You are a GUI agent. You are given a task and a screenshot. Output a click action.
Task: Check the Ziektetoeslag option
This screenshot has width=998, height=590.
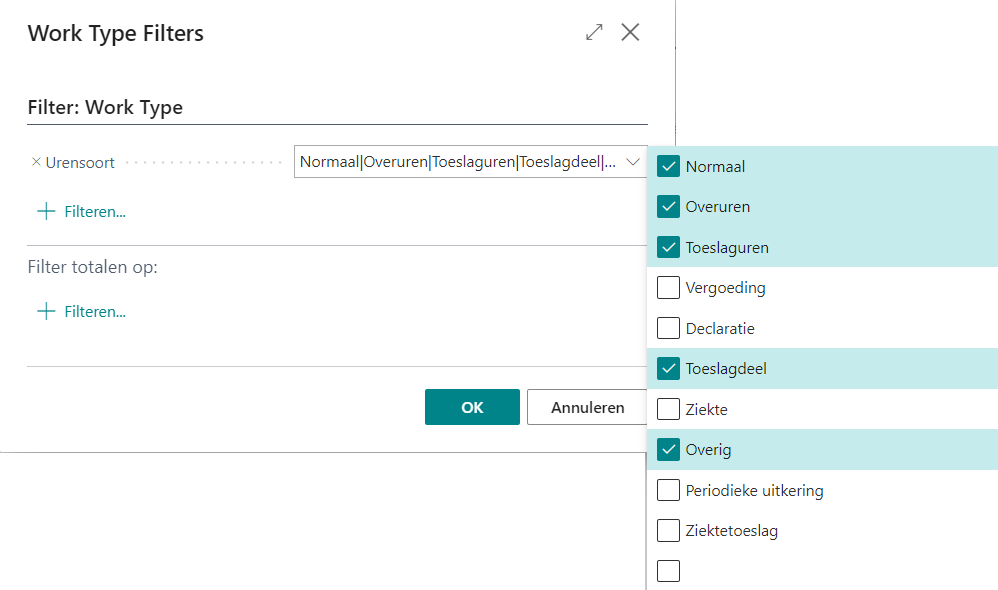[668, 530]
